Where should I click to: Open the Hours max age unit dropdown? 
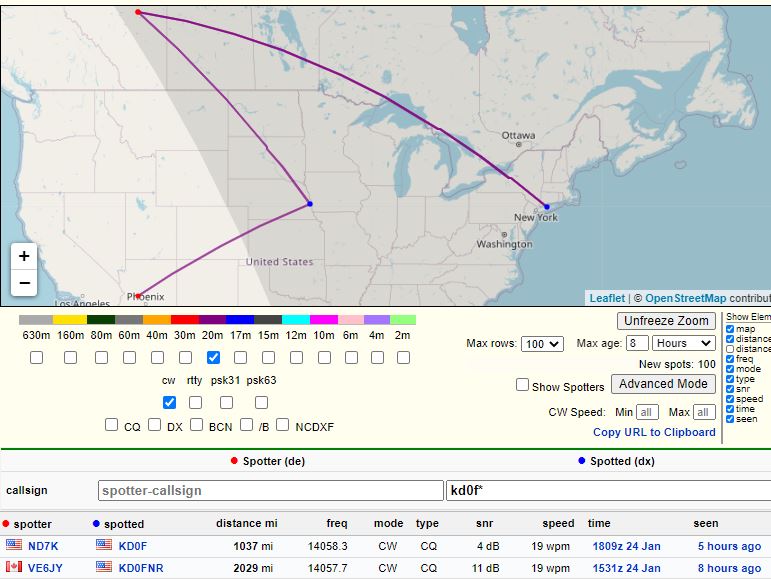[x=683, y=343]
